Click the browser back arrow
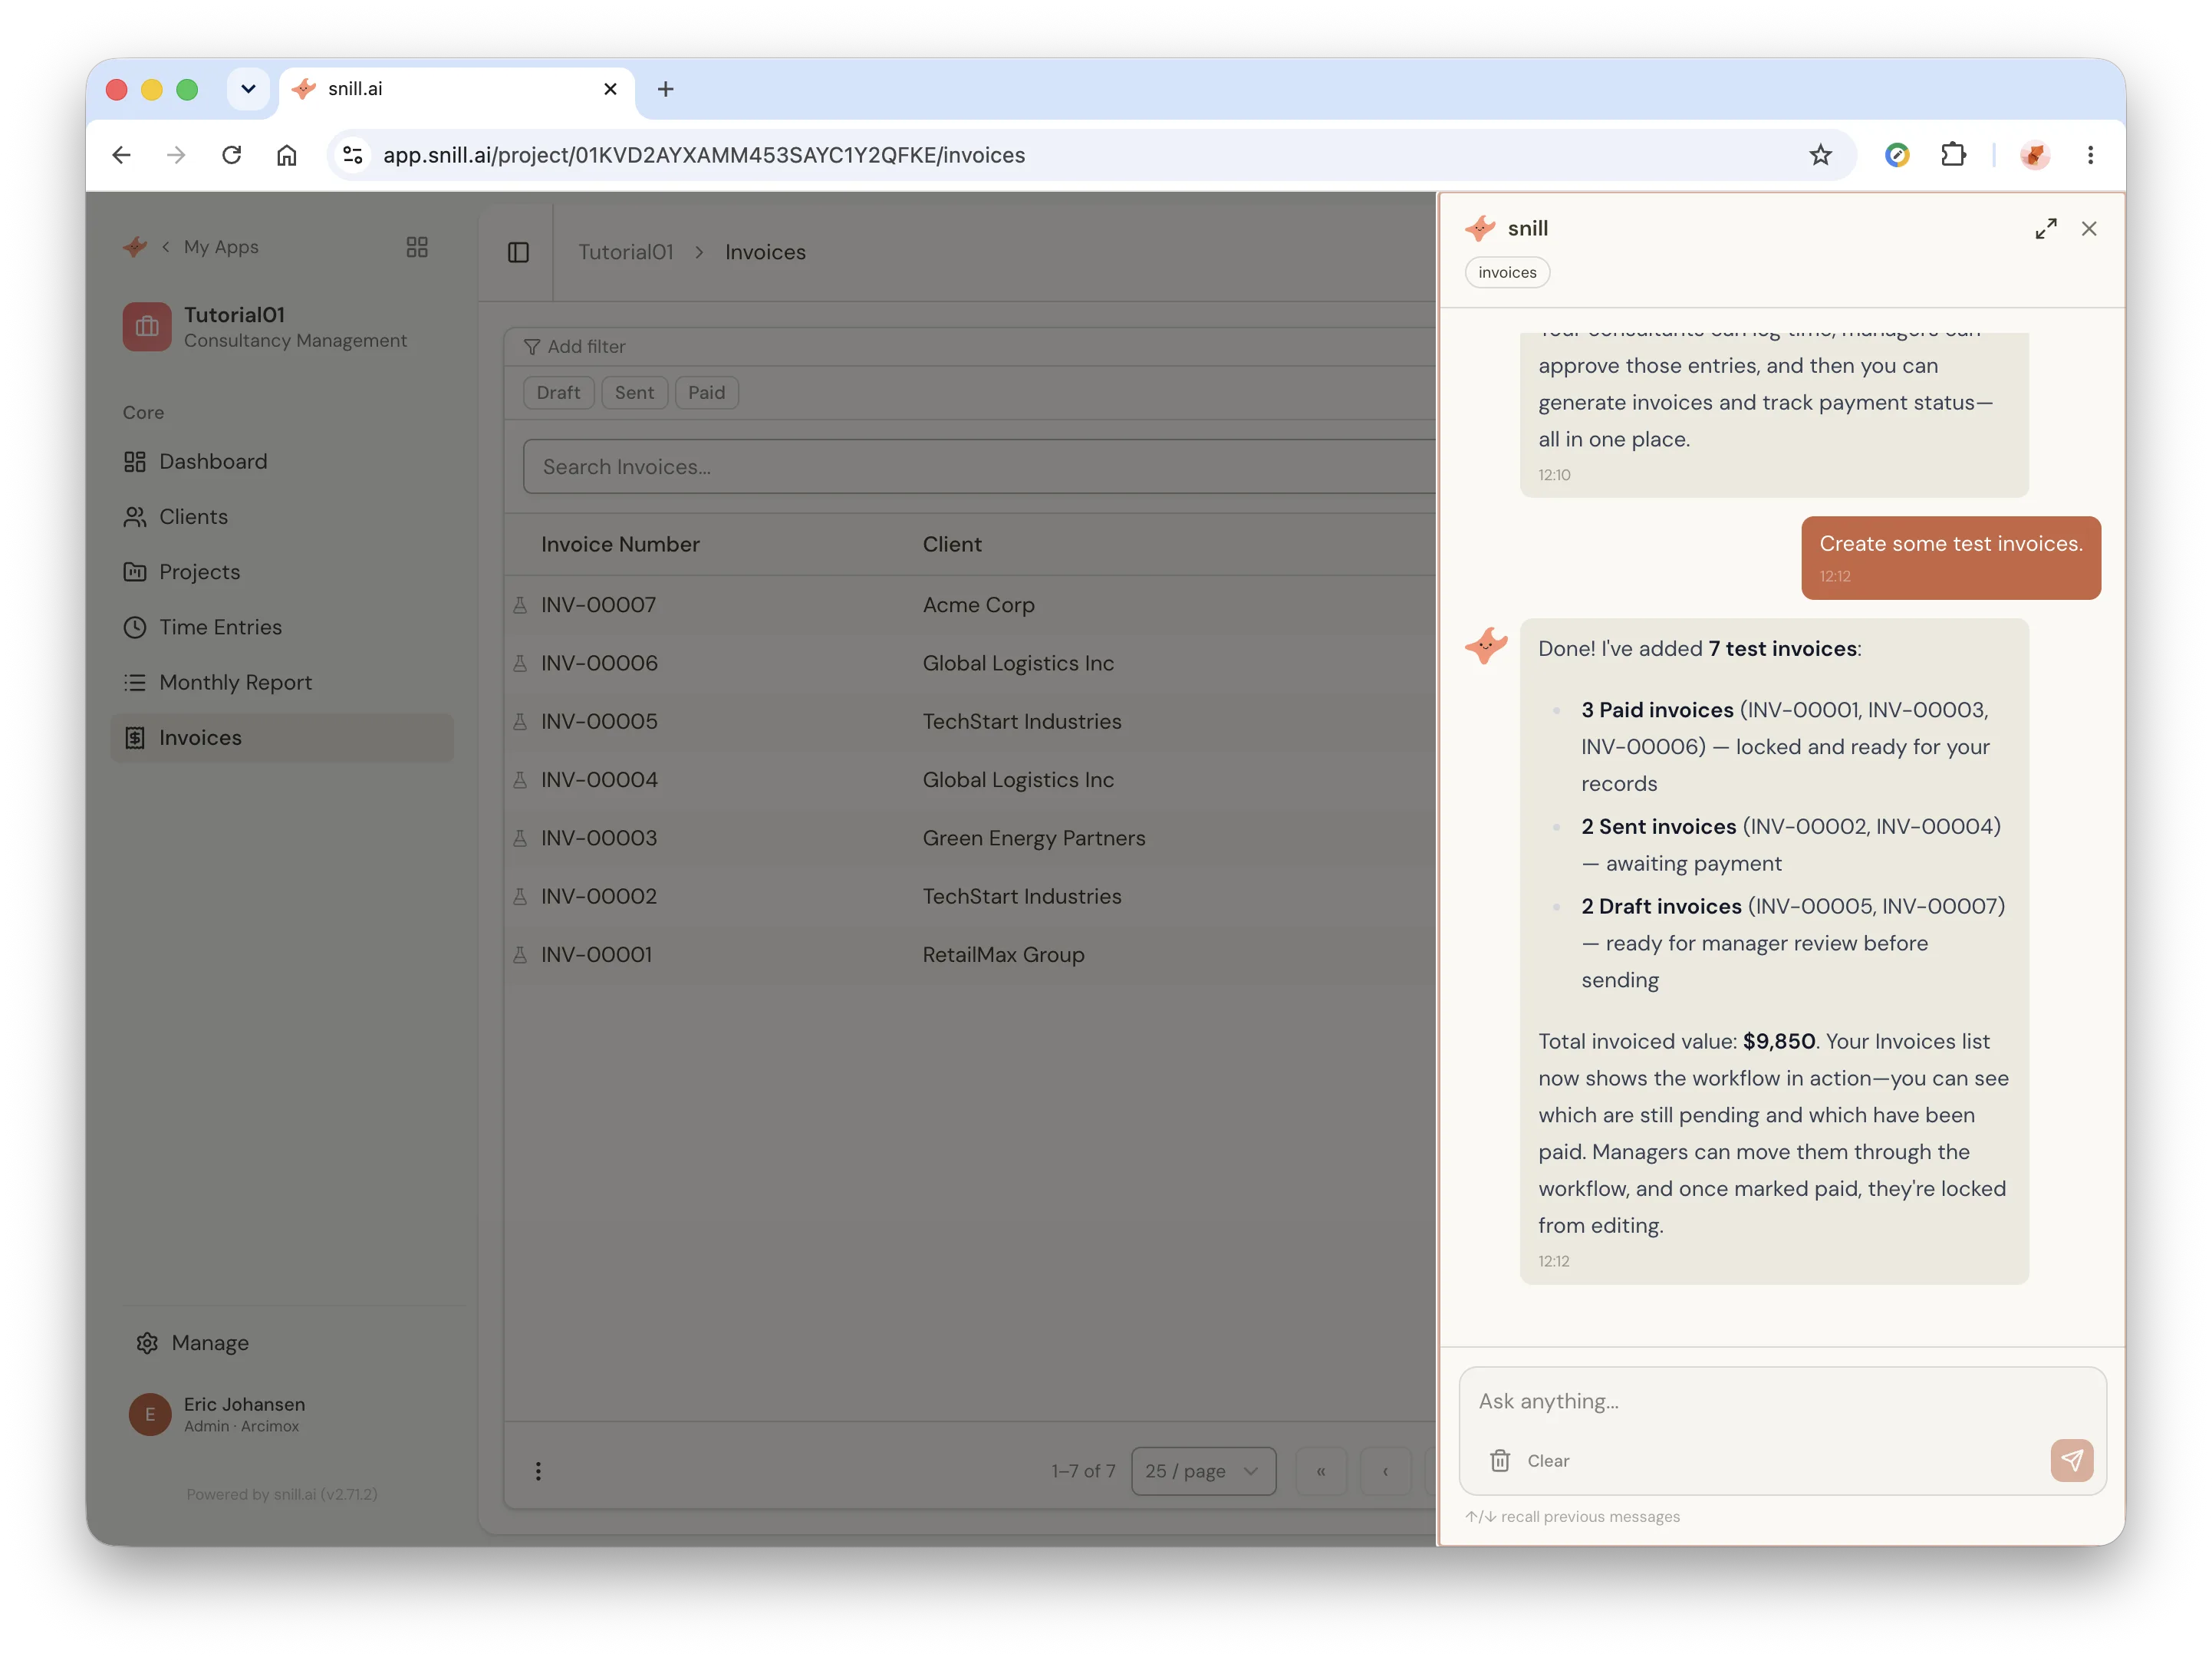 coord(121,155)
